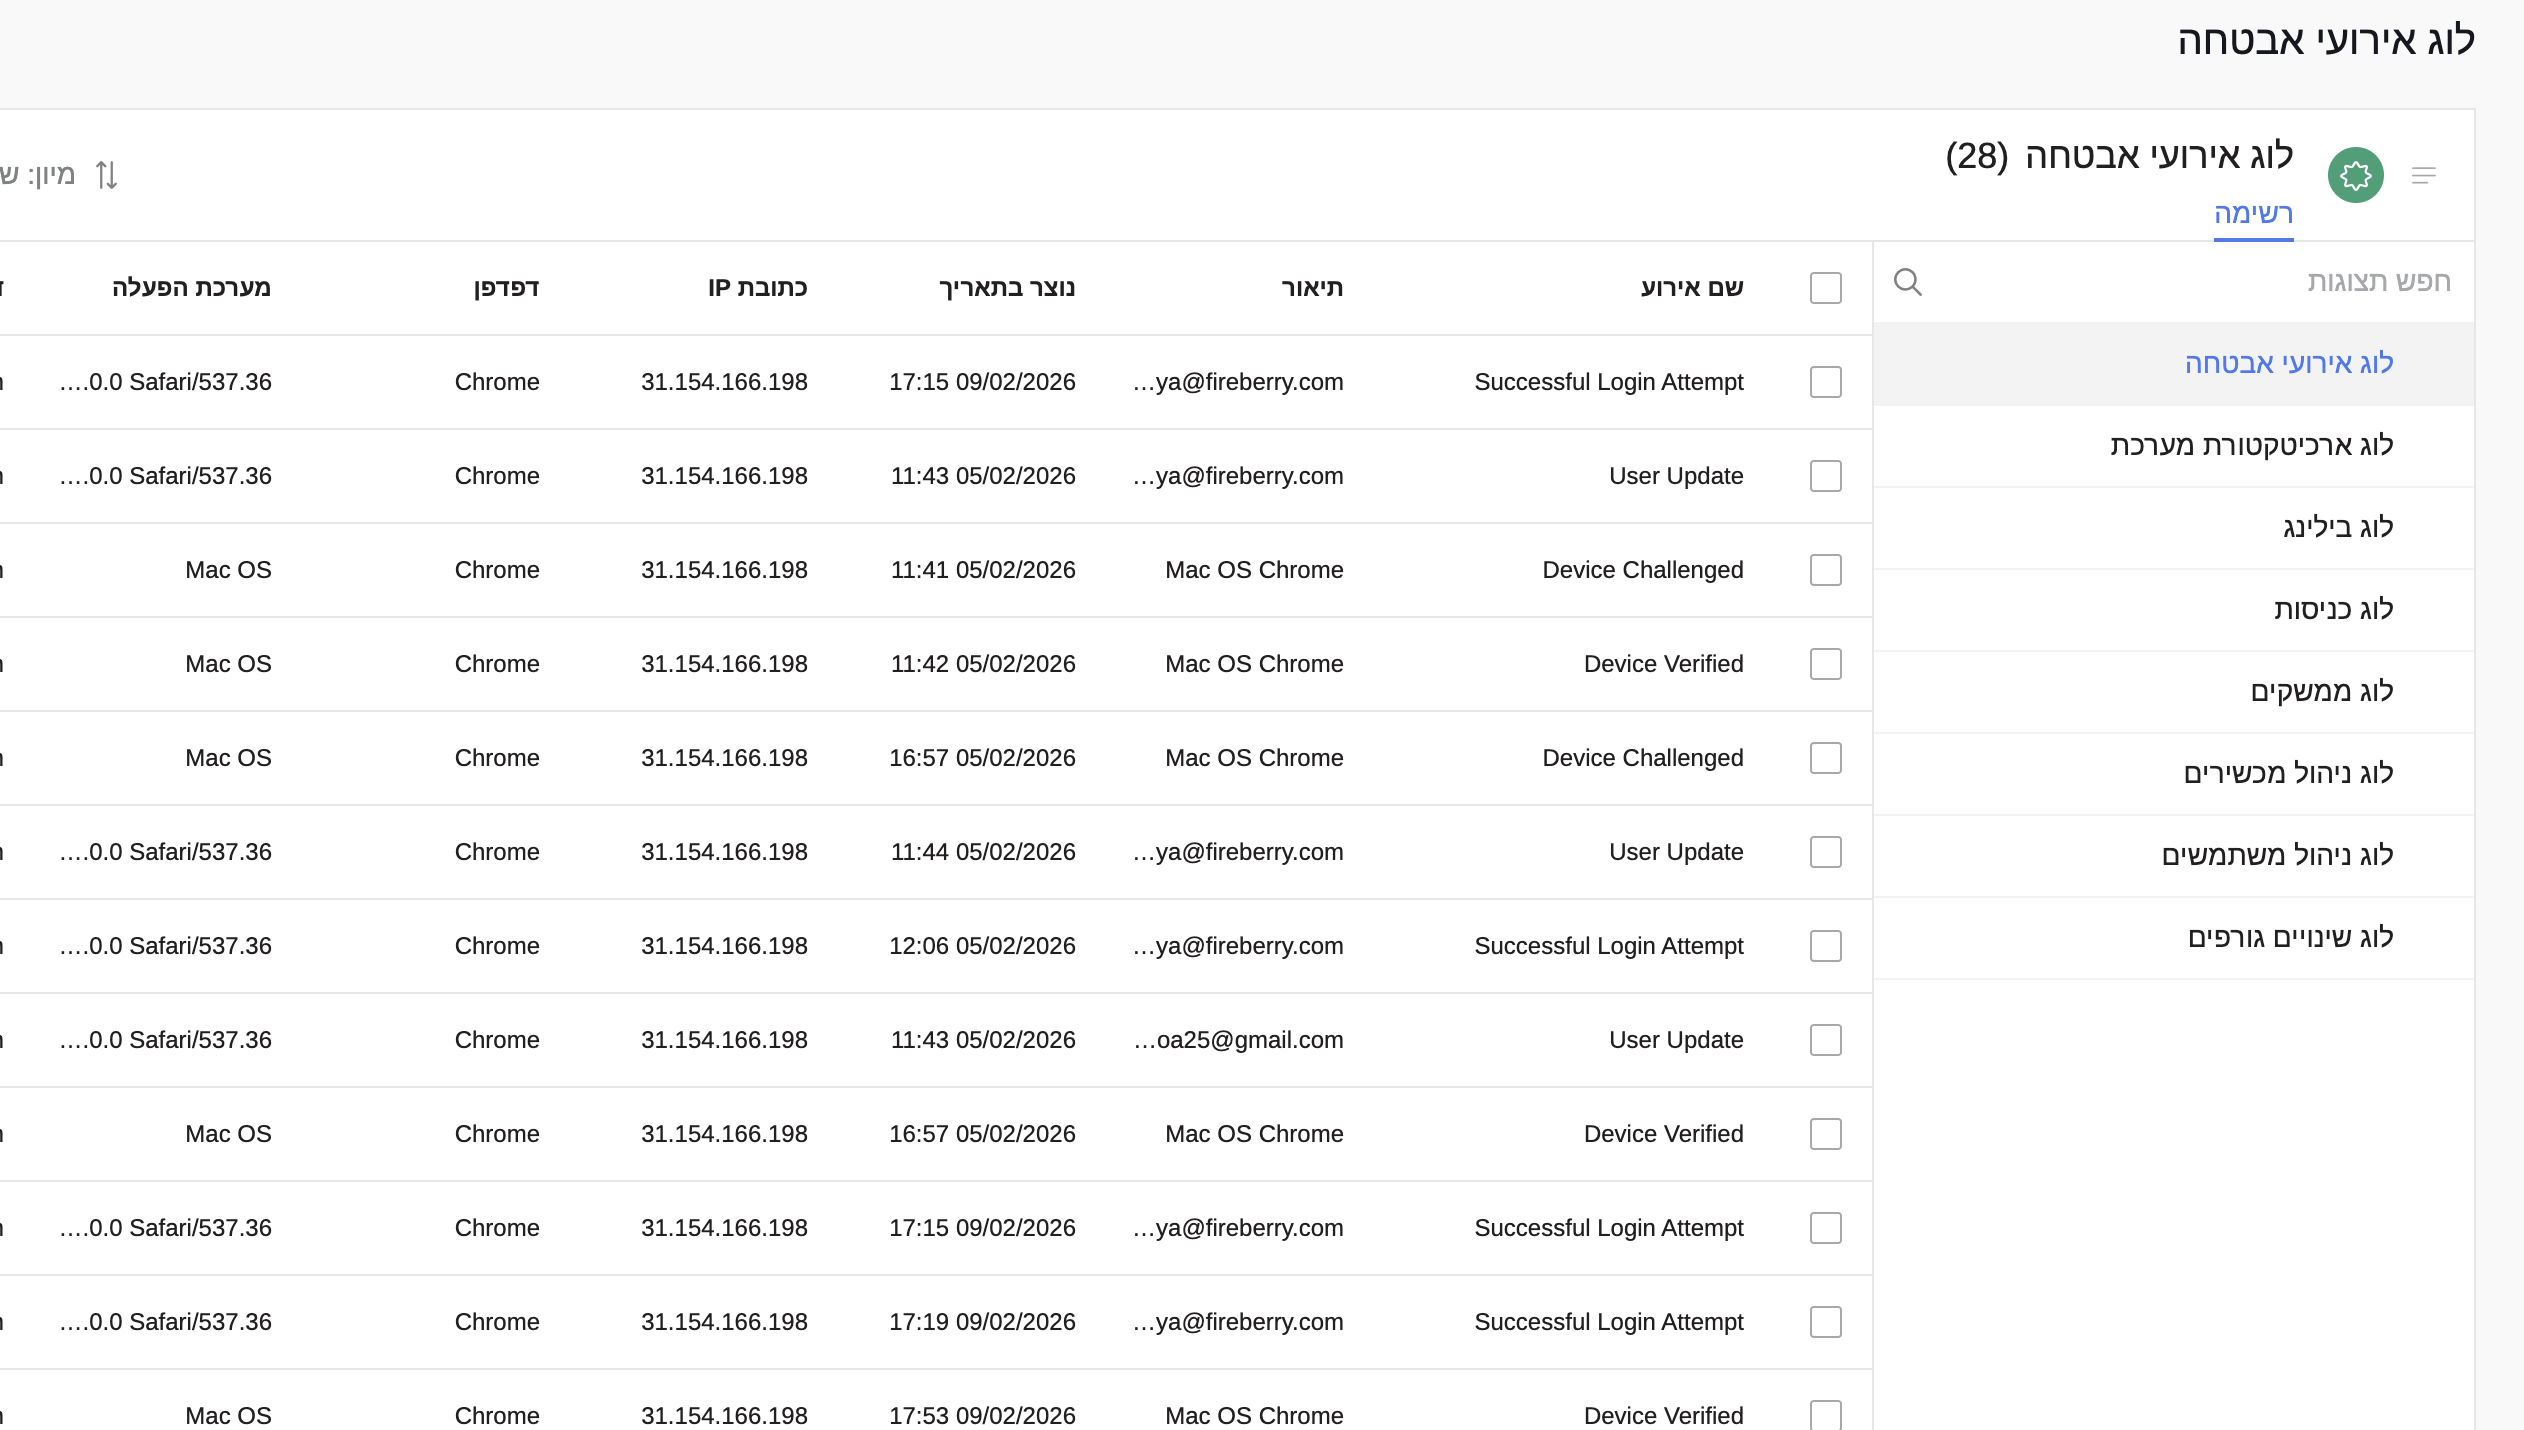The width and height of the screenshot is (2524, 1430).
Task: Open לוג ניהול משתמשים view
Action: point(2277,856)
